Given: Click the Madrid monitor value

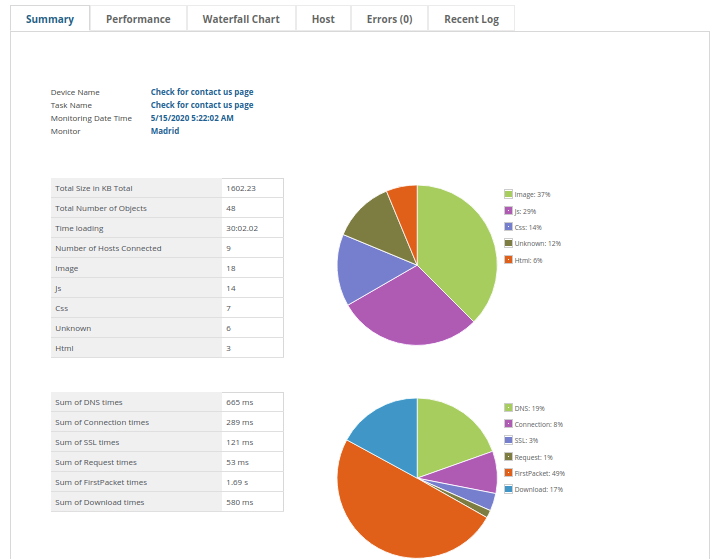Looking at the screenshot, I should pyautogui.click(x=165, y=131).
